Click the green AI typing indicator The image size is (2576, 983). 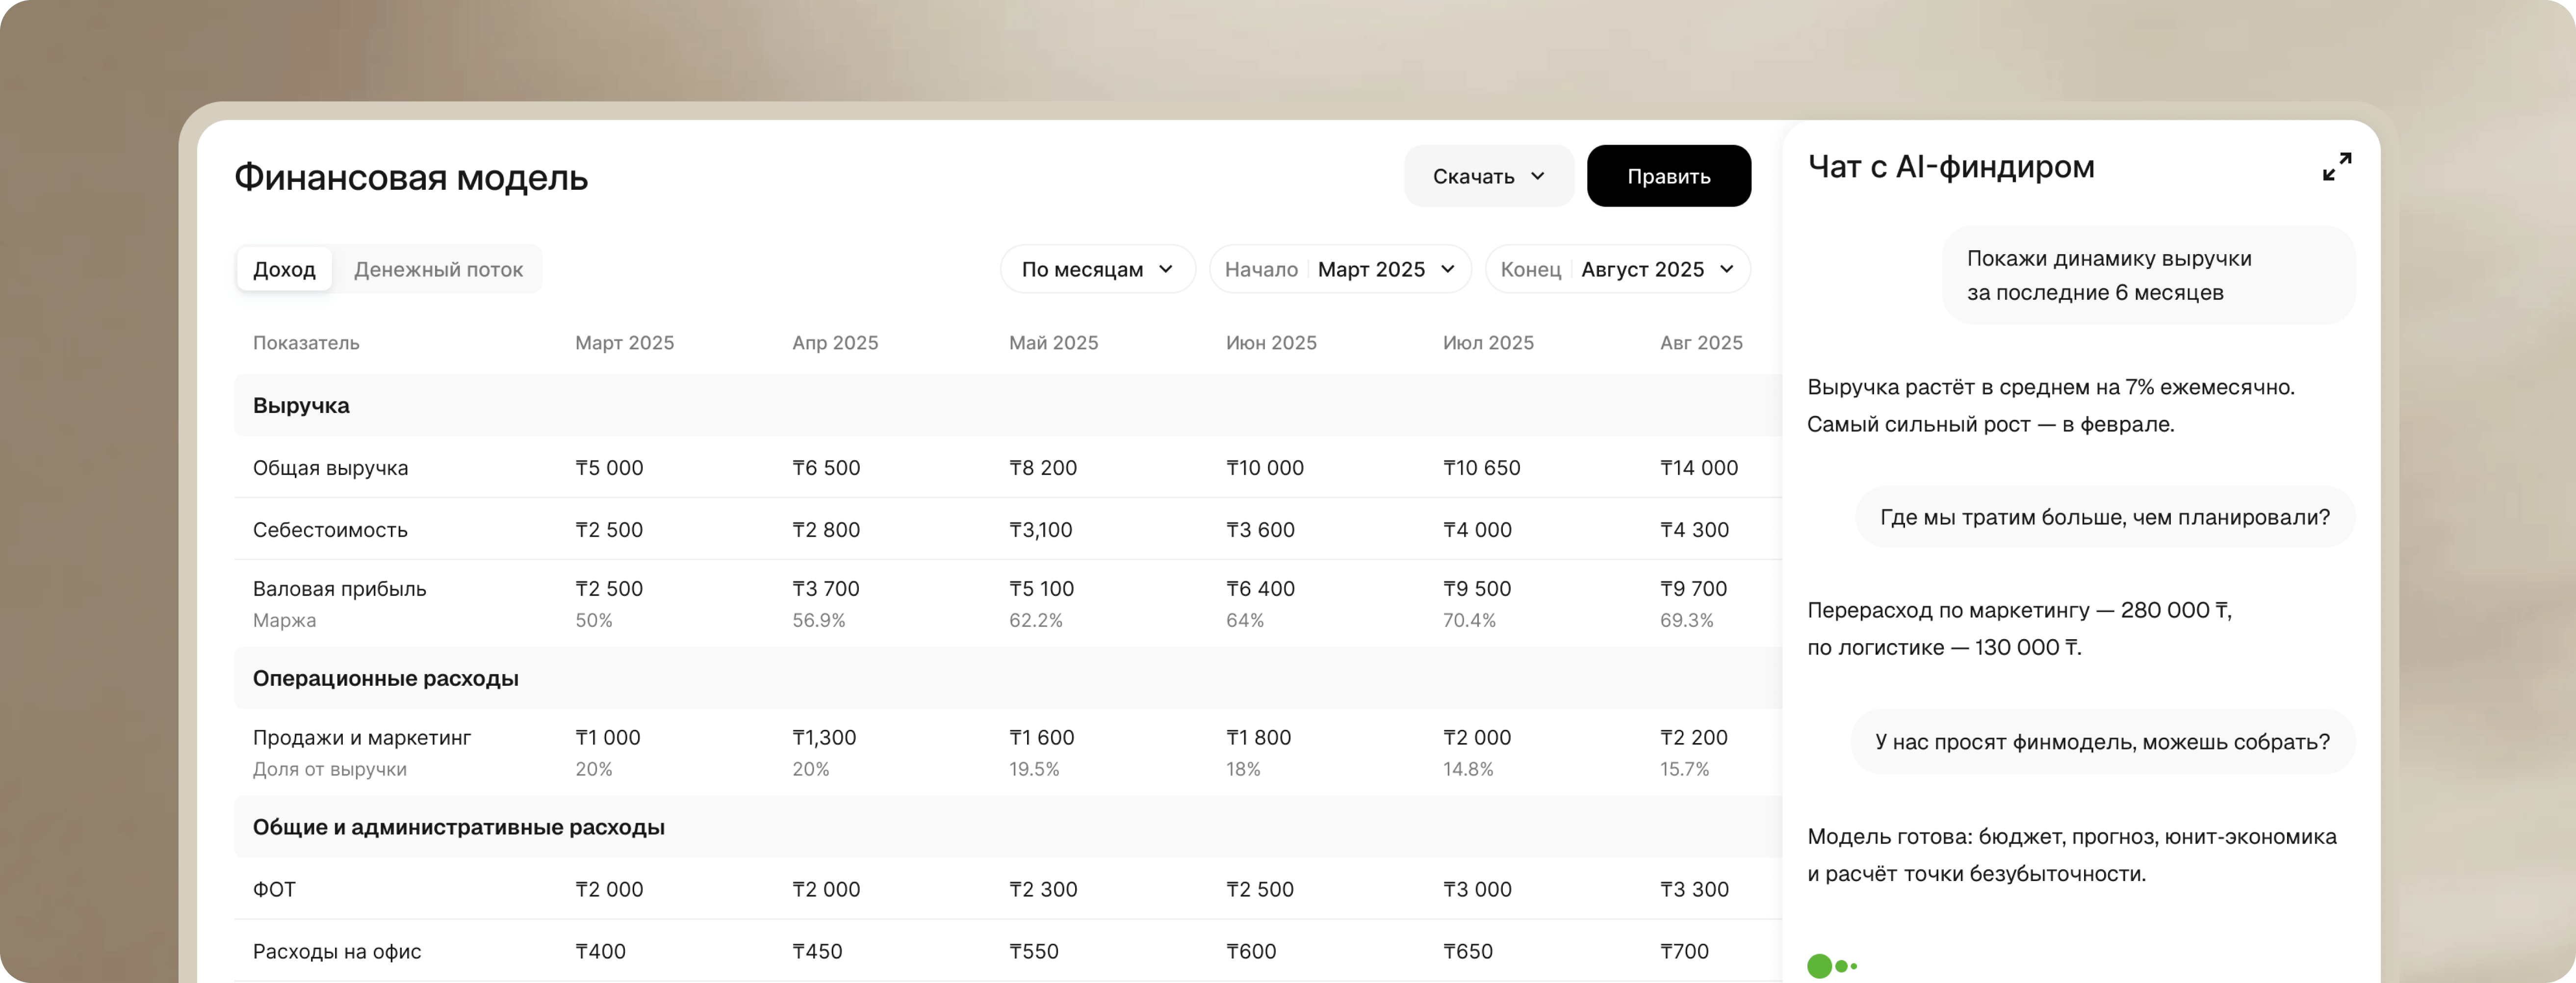pyautogui.click(x=1831, y=966)
